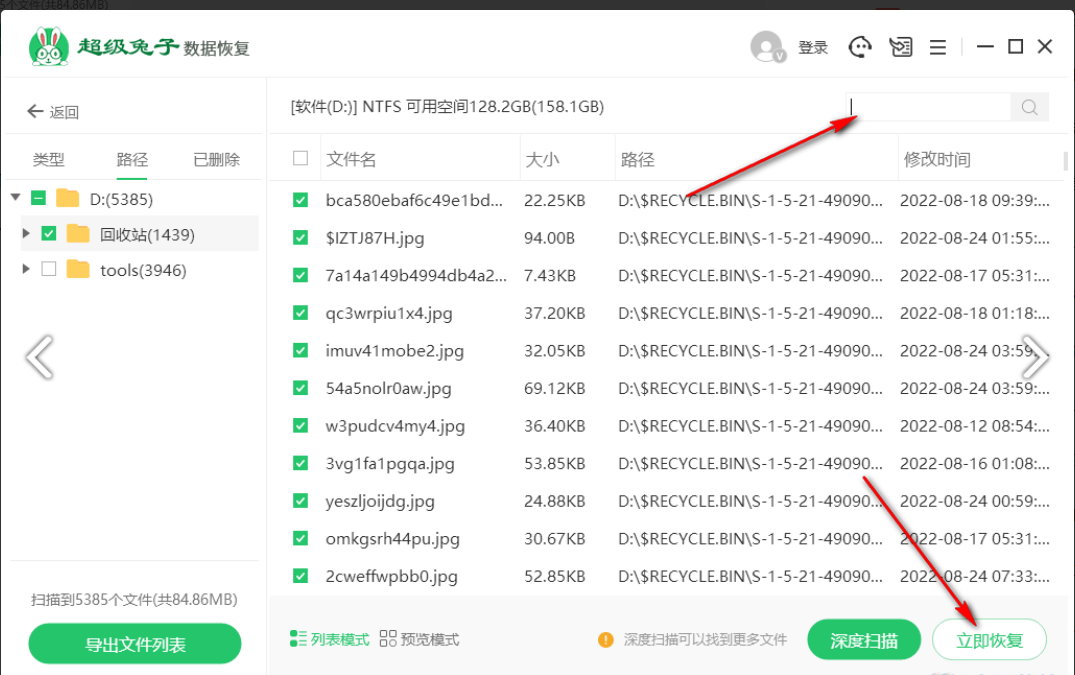This screenshot has width=1075, height=675.
Task: Uncheck imuv41mobe2.jpg checkbox
Action: click(x=300, y=351)
